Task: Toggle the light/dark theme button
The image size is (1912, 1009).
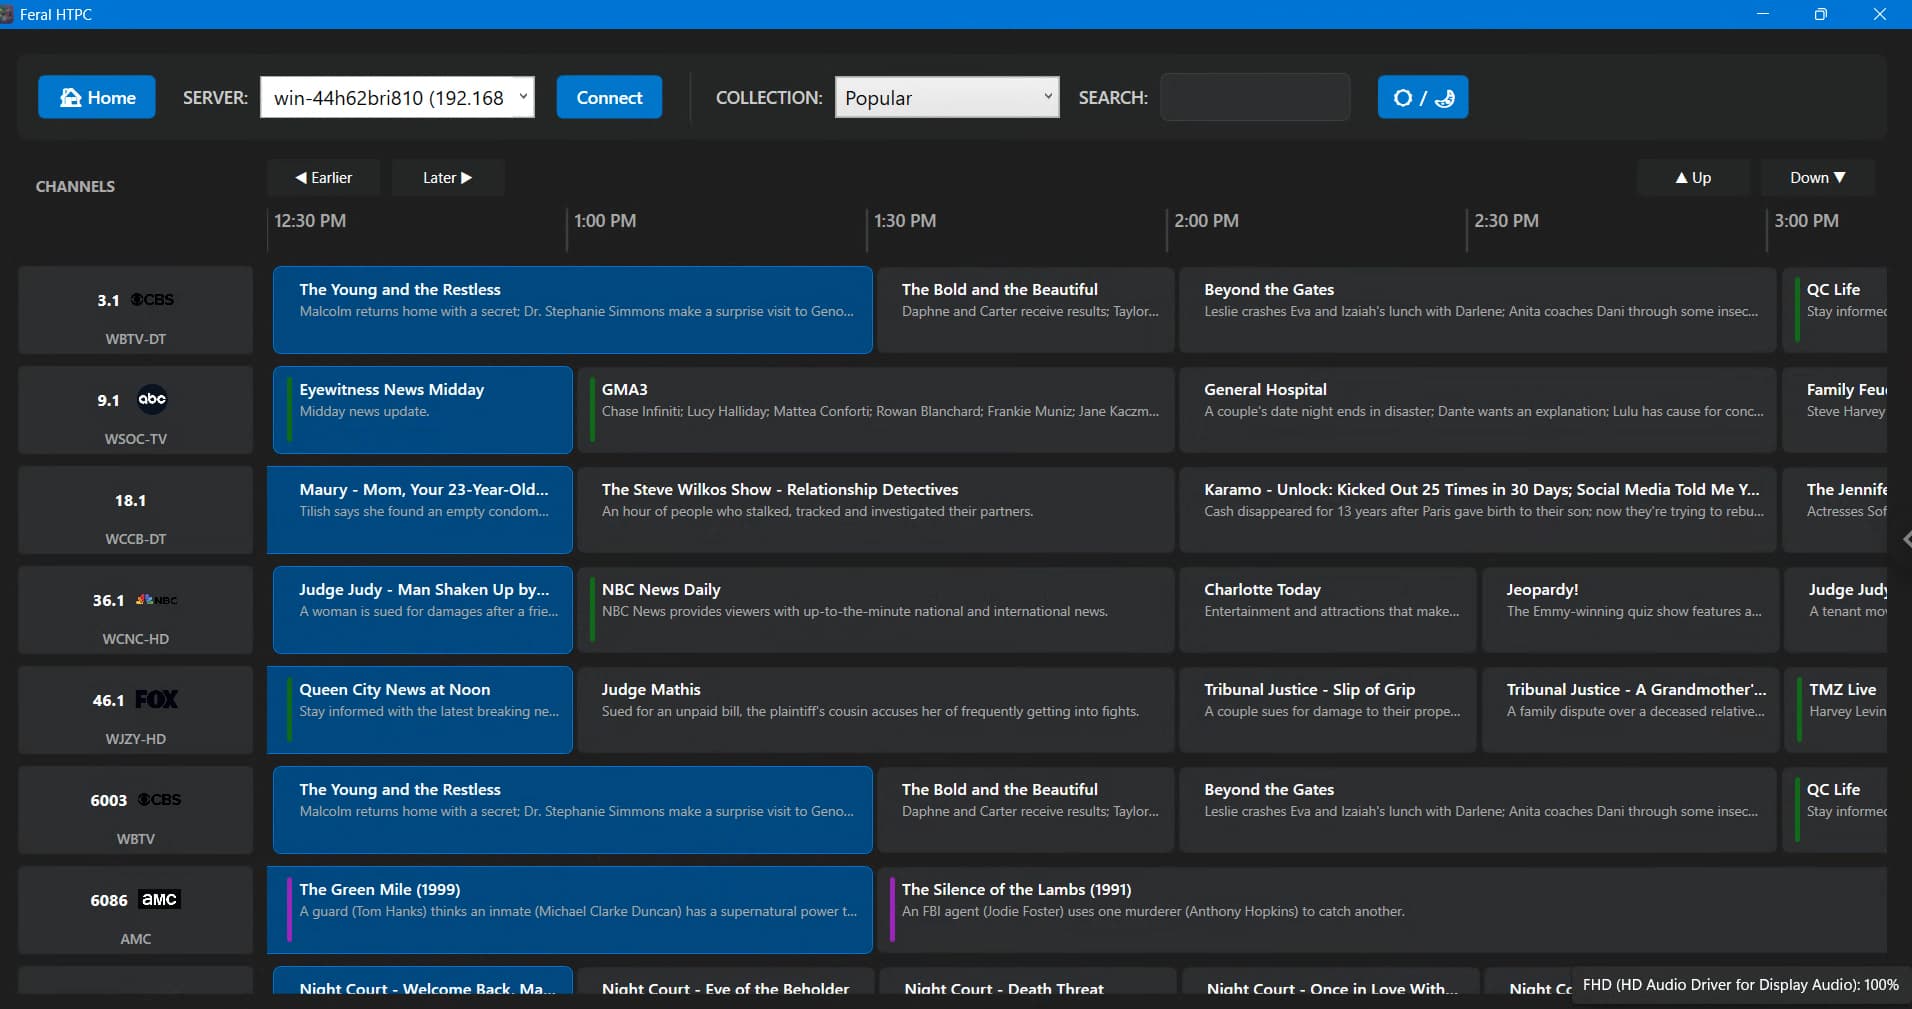Action: (x=1422, y=97)
